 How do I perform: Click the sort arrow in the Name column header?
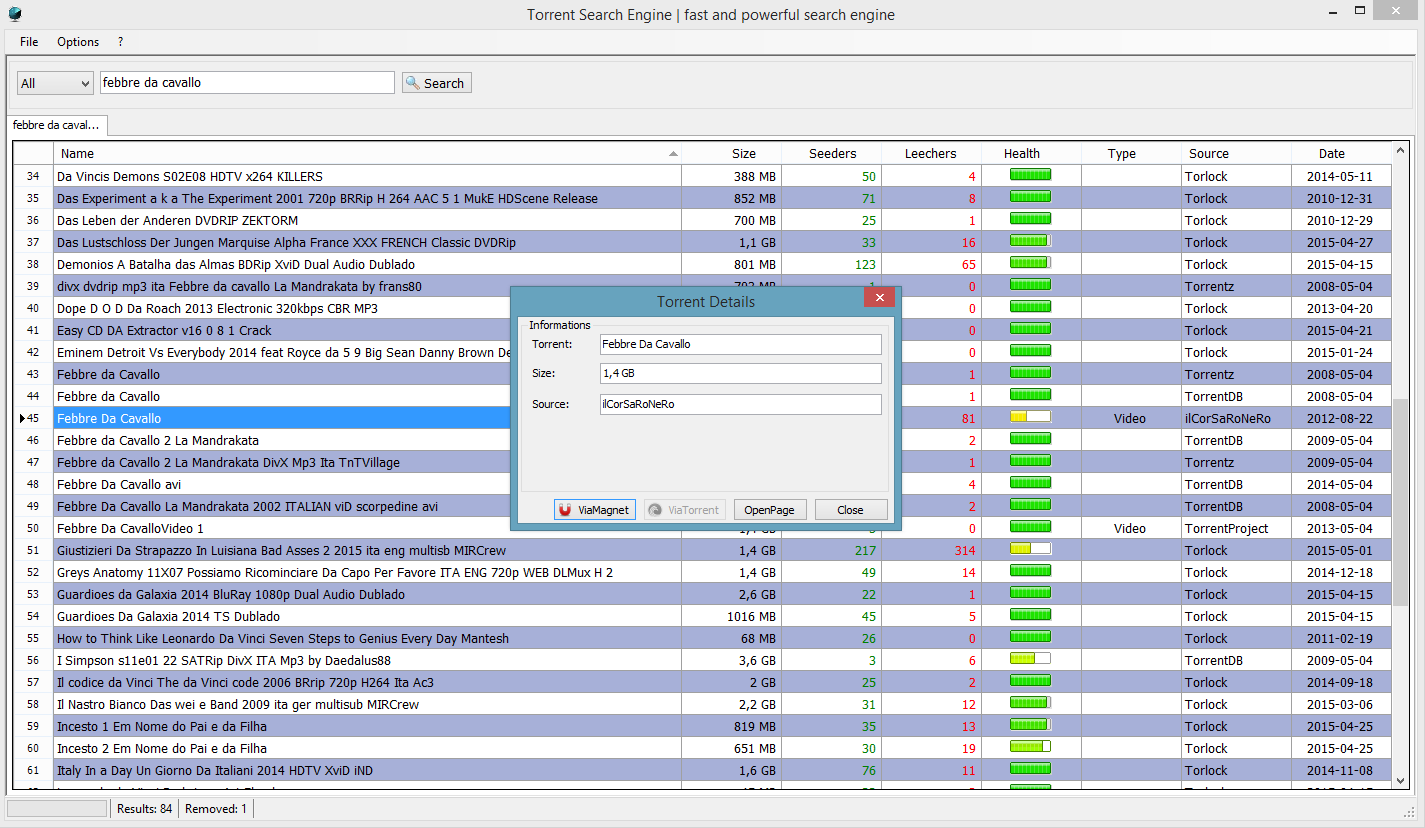[x=673, y=154]
